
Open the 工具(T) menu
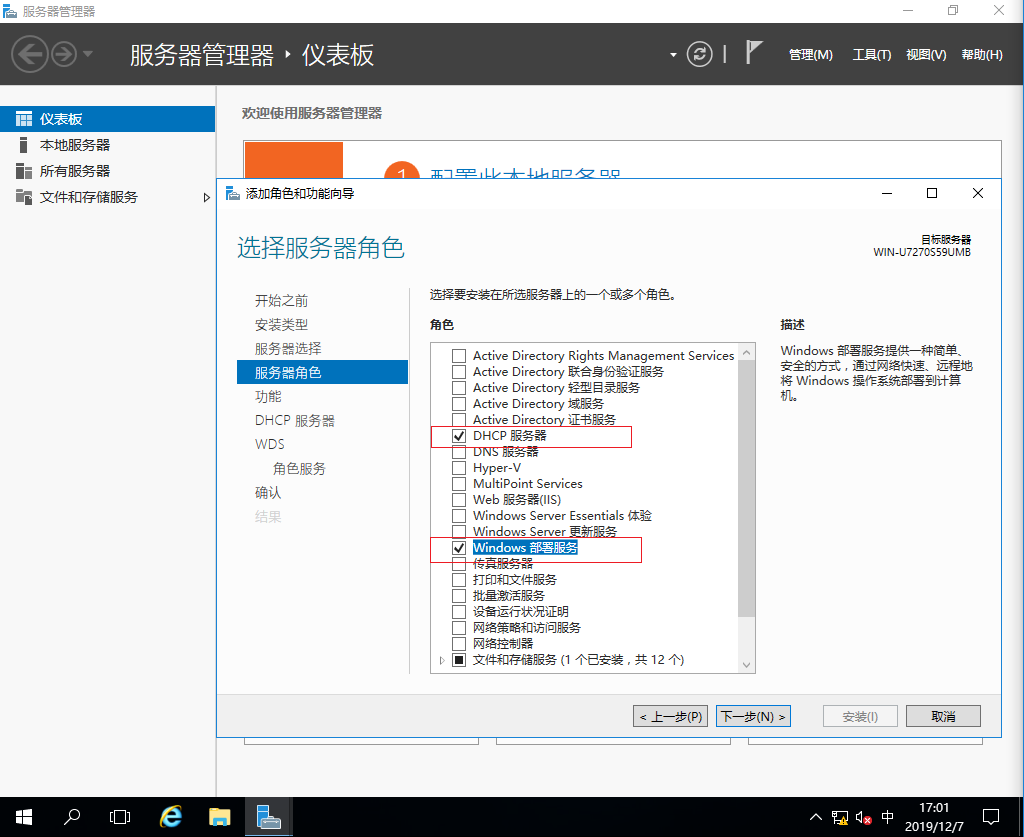point(871,55)
